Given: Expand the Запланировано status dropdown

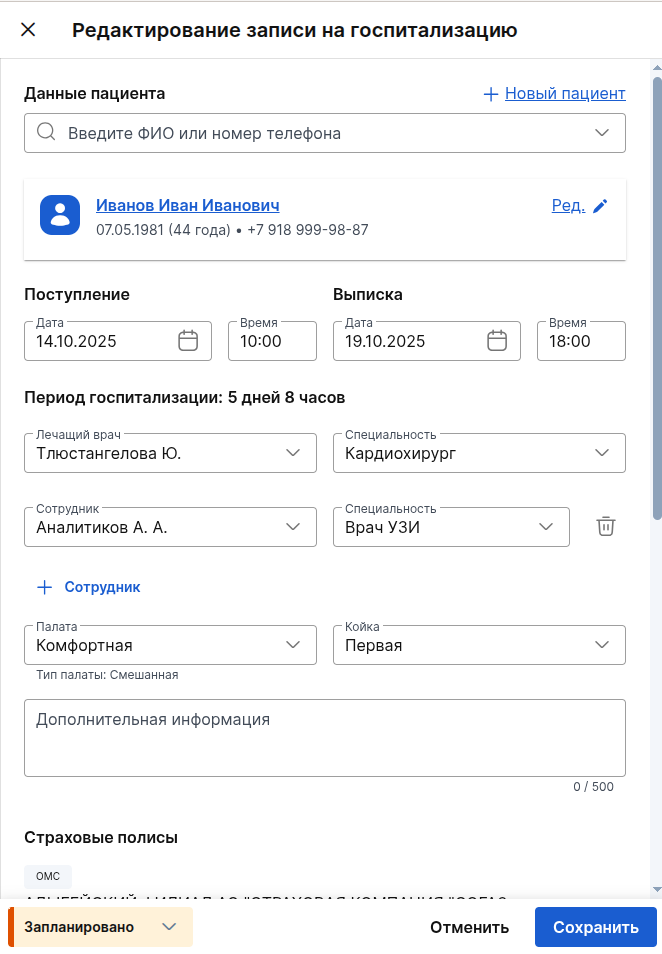Looking at the screenshot, I should tap(169, 927).
